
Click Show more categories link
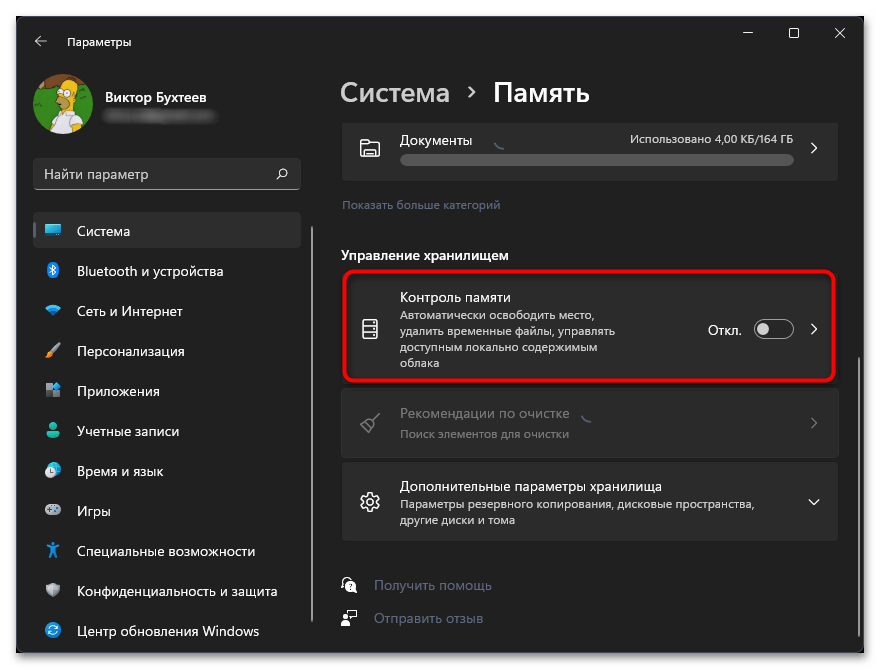[421, 205]
